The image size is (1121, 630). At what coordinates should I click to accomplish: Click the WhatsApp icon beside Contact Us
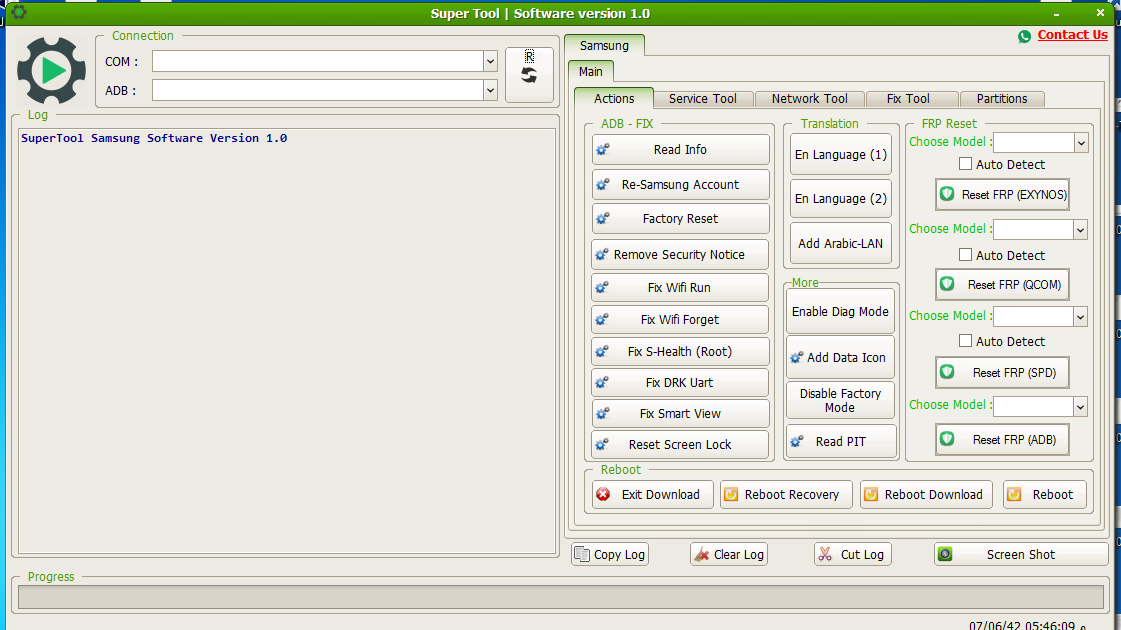coord(1024,36)
